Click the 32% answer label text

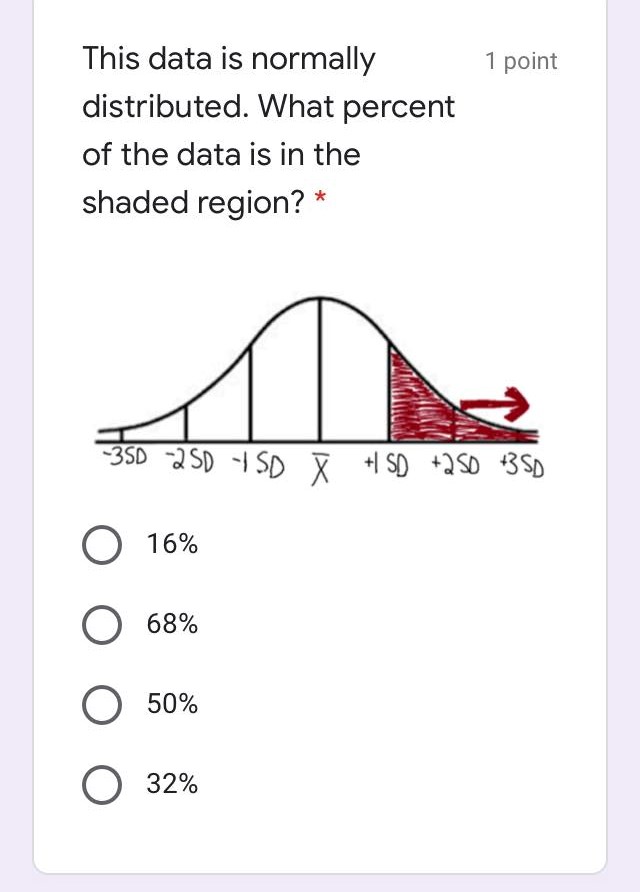pos(173,784)
